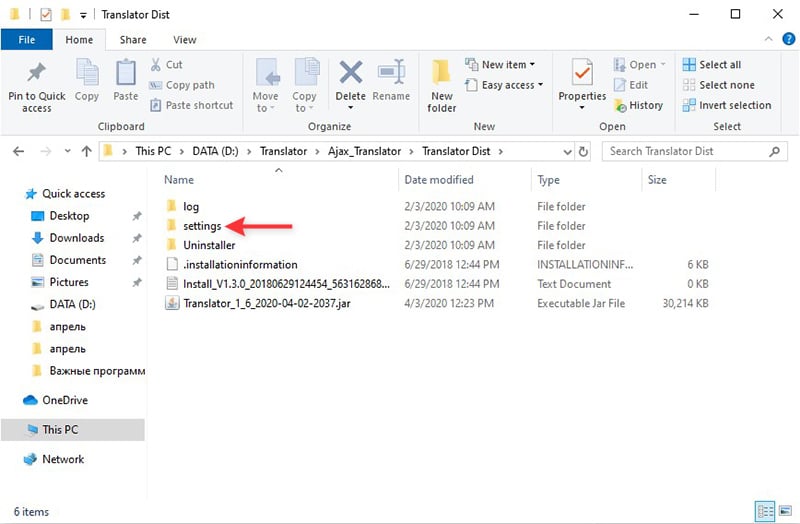Switch to Details view icon
This screenshot has width=800, height=524.
[765, 511]
